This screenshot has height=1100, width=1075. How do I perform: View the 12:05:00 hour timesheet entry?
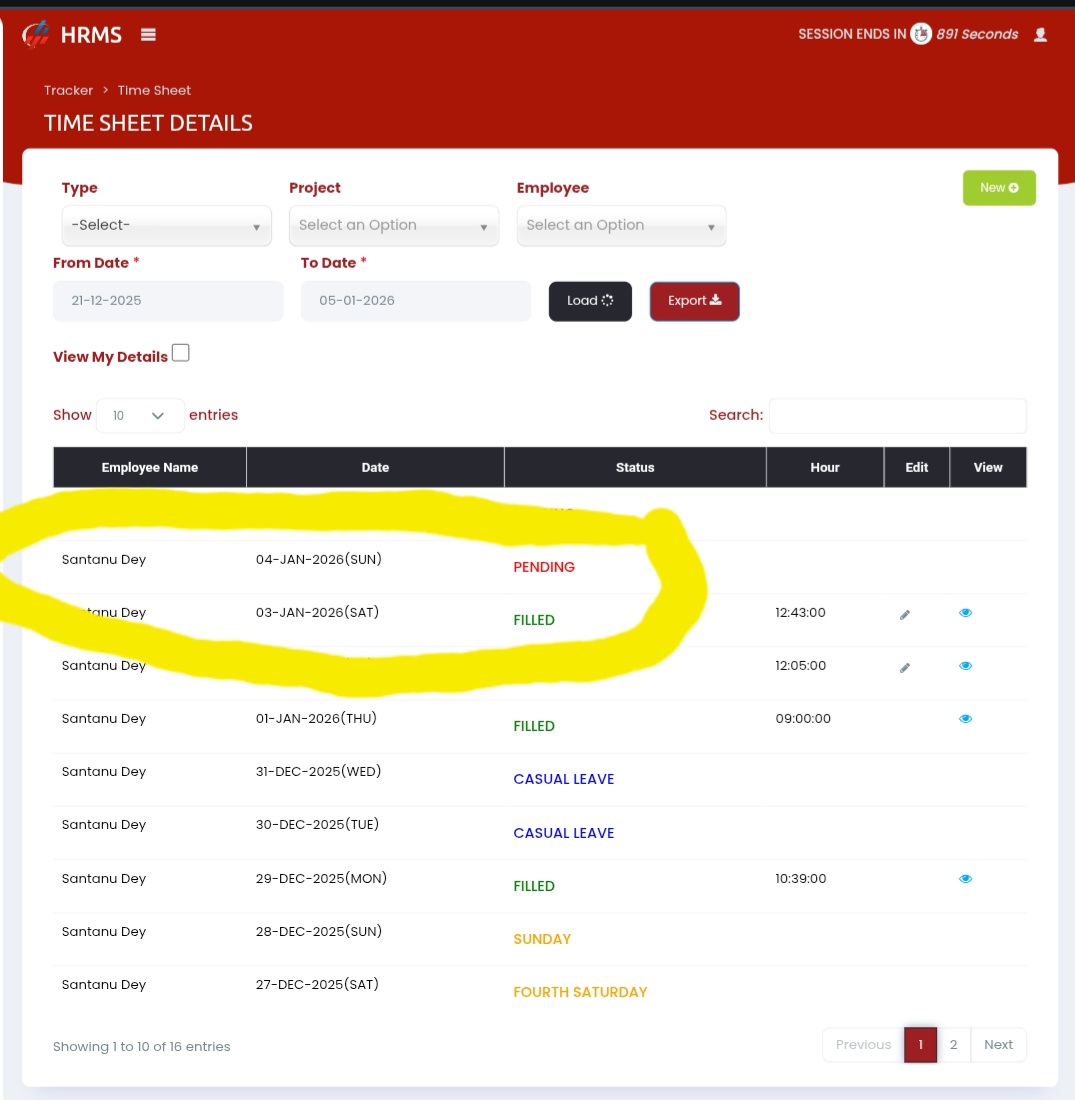(x=966, y=666)
